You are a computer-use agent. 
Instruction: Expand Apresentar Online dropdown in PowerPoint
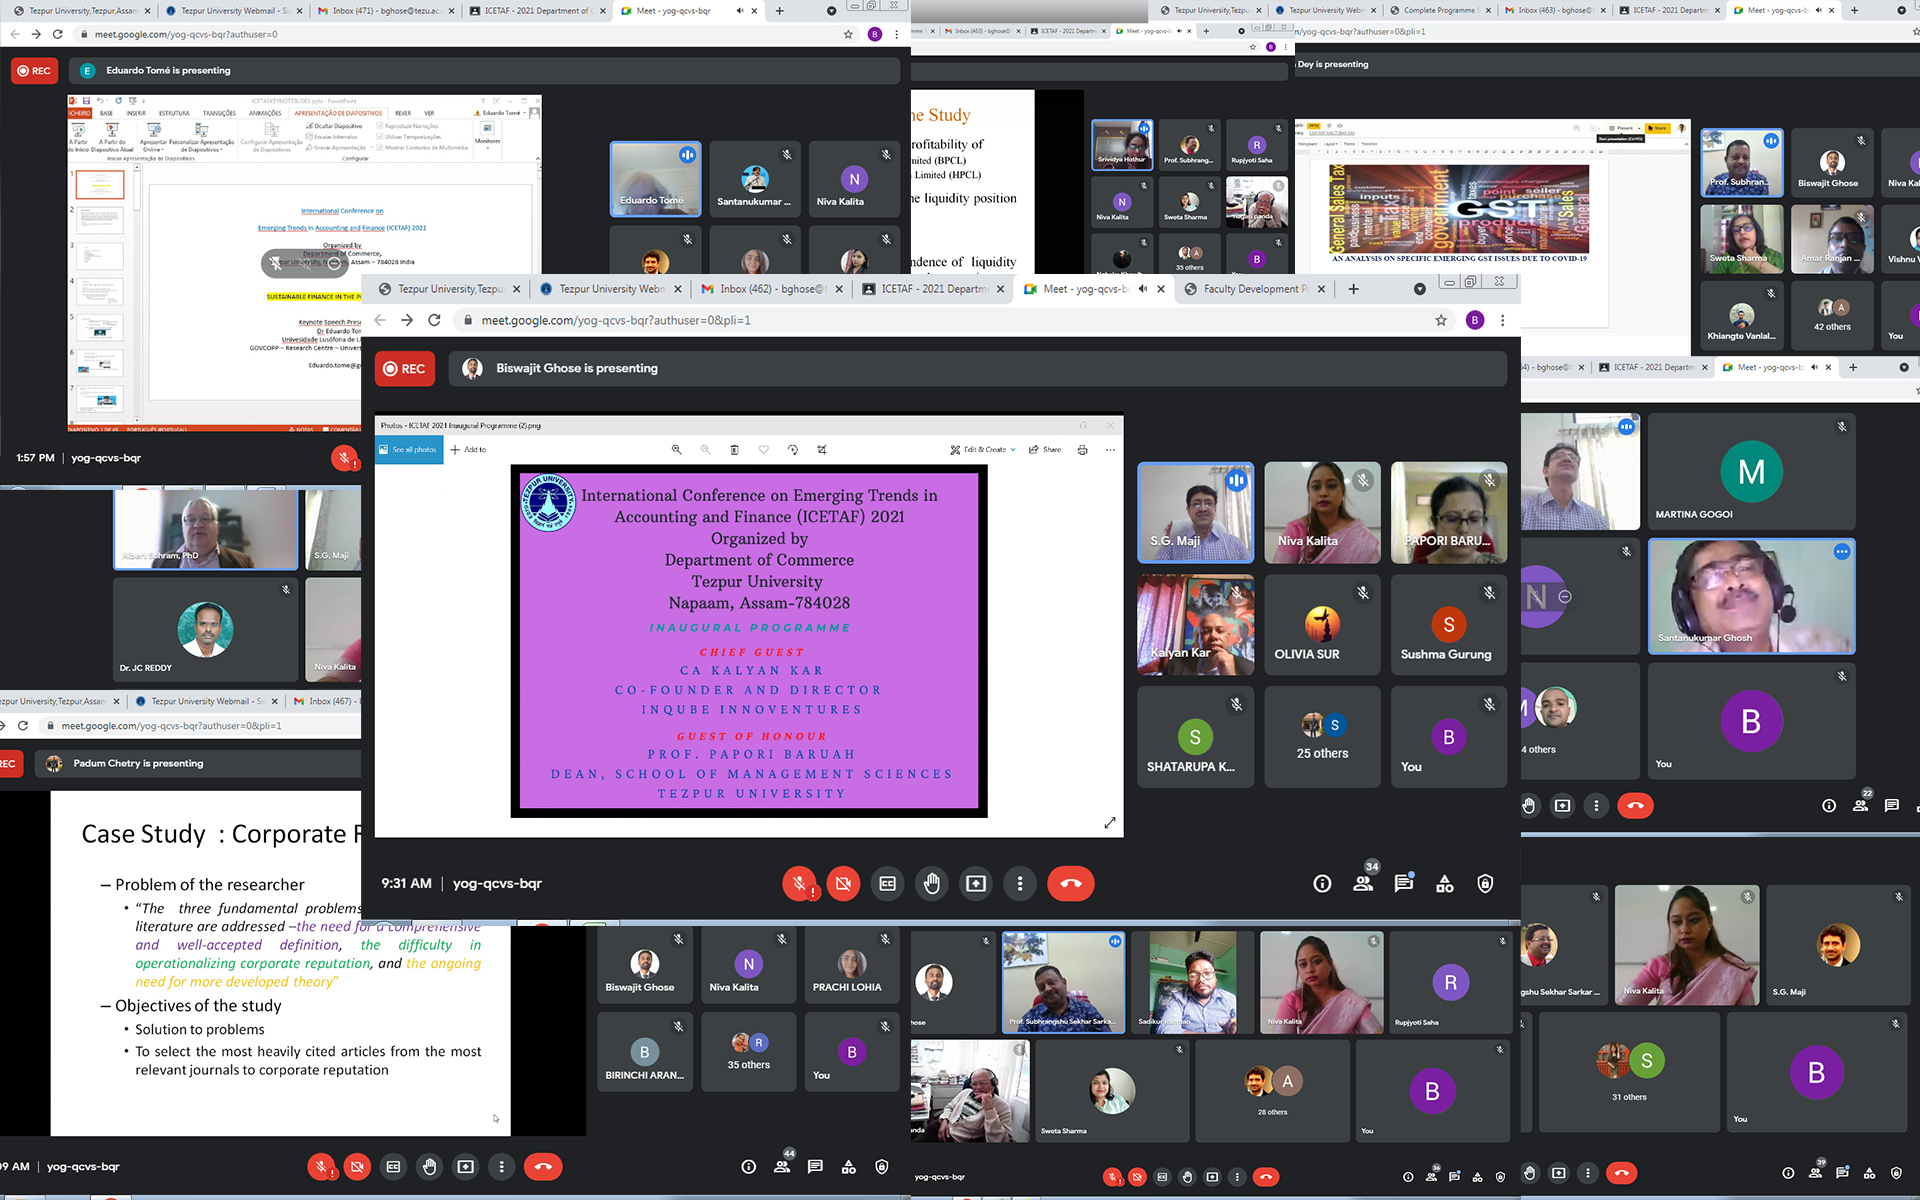[153, 137]
